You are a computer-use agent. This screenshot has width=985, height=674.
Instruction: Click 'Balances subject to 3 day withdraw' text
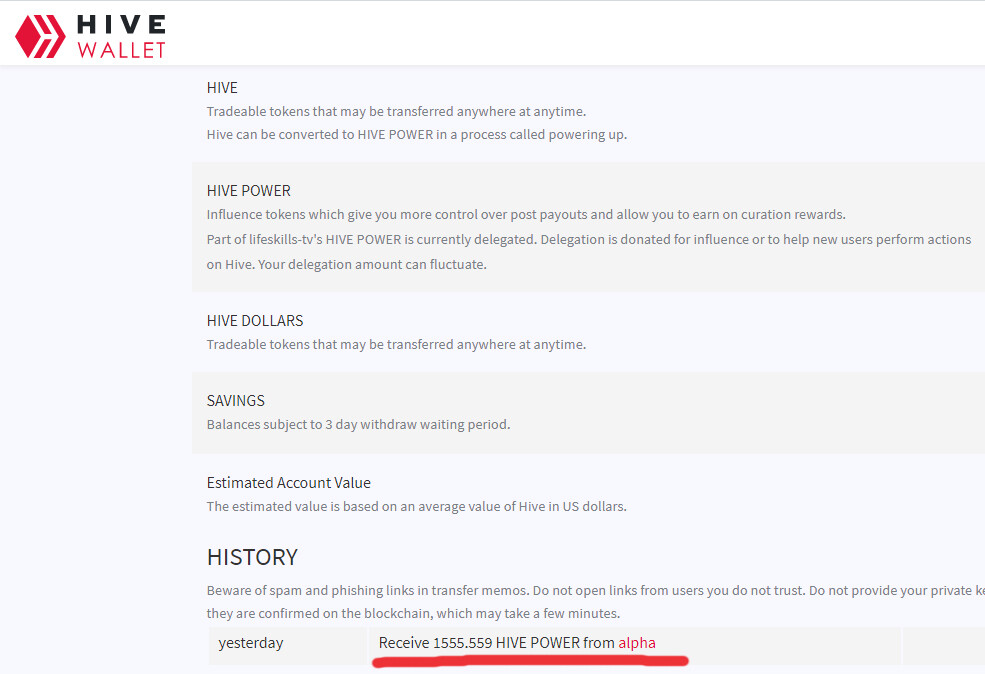358,425
